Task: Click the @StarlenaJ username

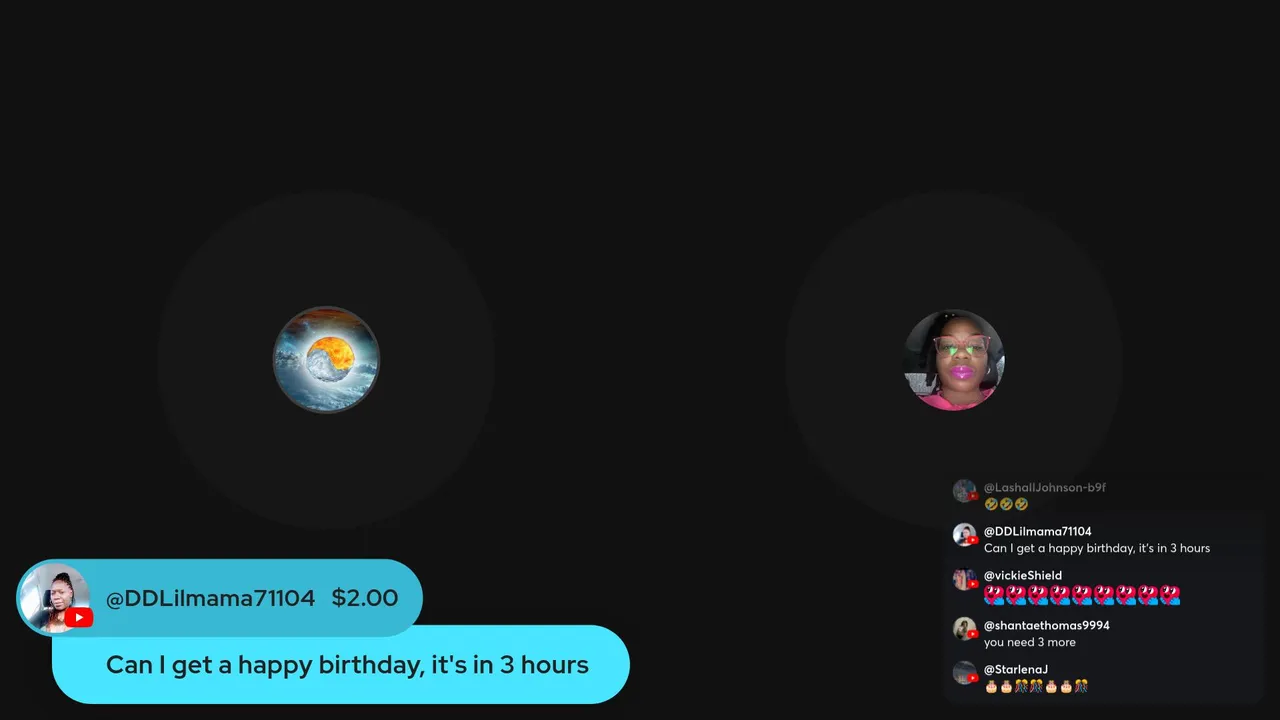Action: pos(1016,670)
